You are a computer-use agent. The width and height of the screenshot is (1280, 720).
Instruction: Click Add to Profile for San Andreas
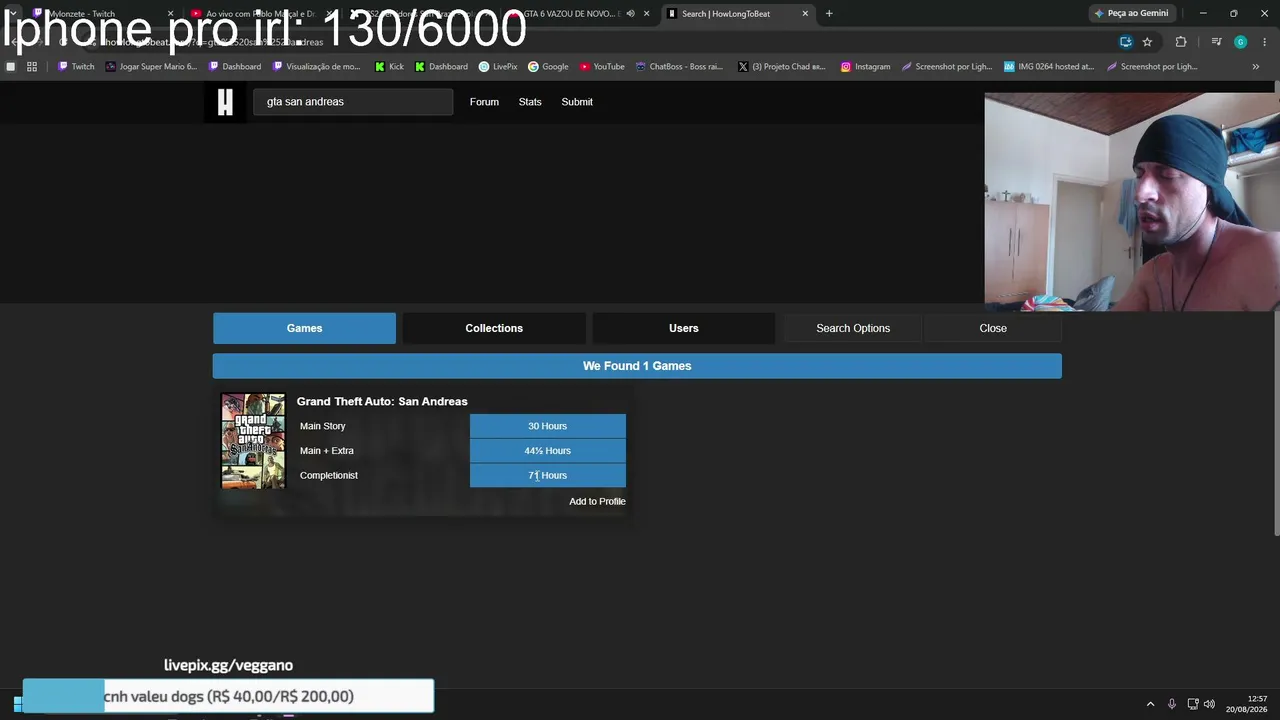point(597,502)
